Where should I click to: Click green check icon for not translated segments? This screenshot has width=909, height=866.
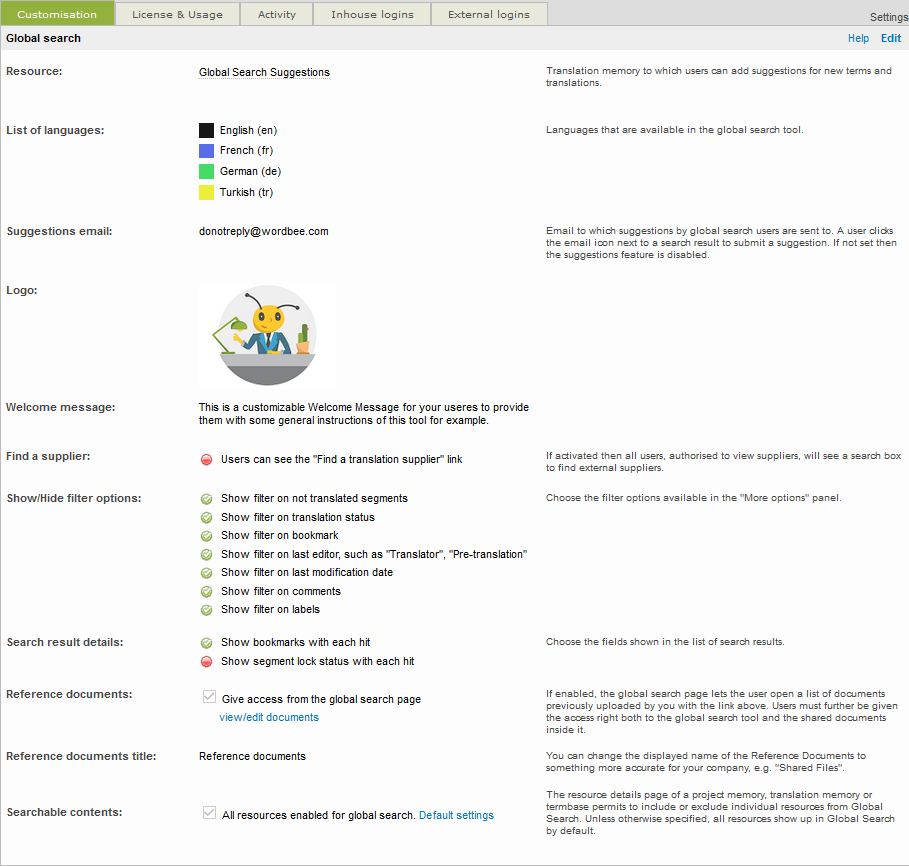click(x=206, y=498)
